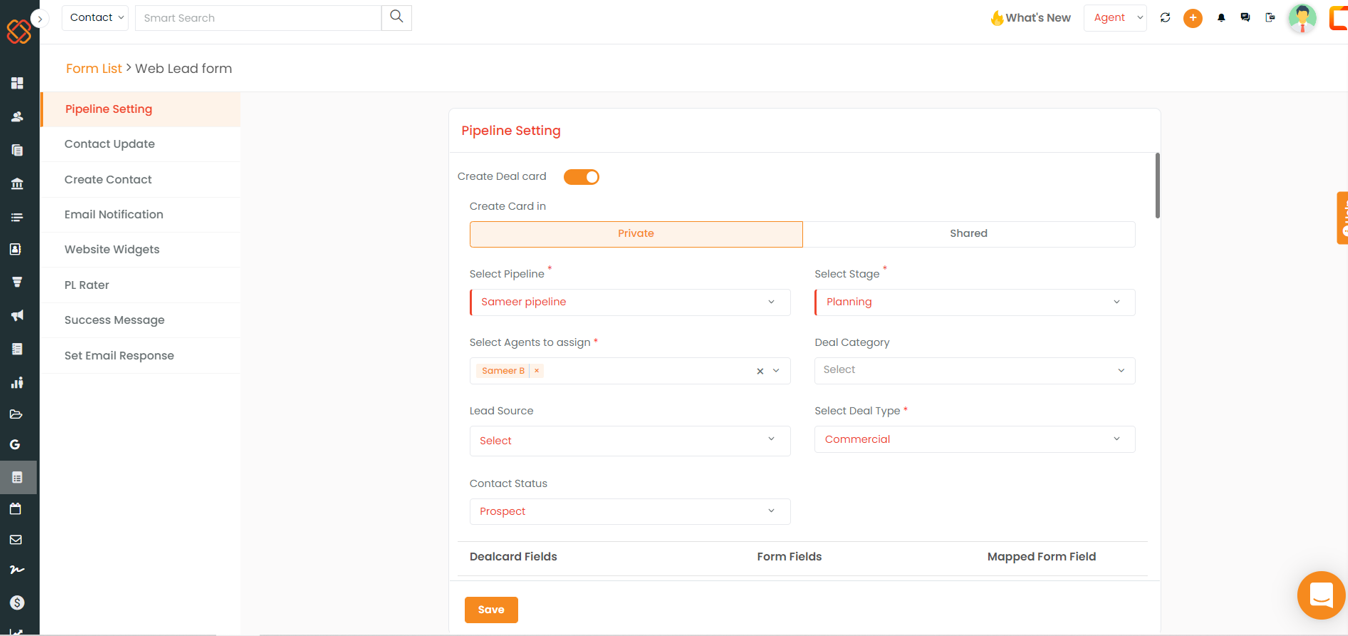Open the live chat support bubble

coord(1321,595)
